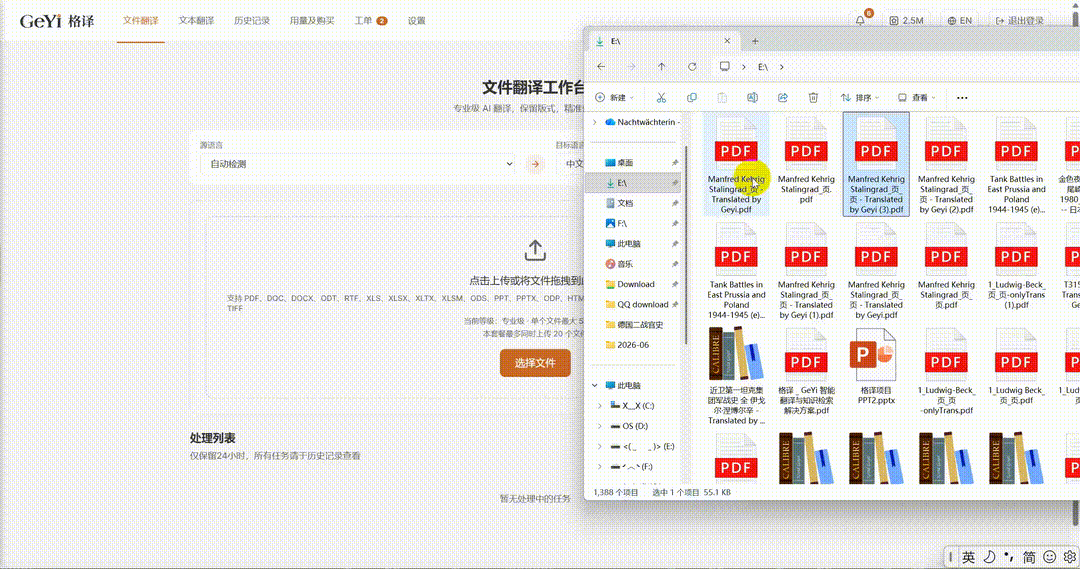Delete the selected file with trash icon
The image size is (1080, 569).
pos(813,98)
